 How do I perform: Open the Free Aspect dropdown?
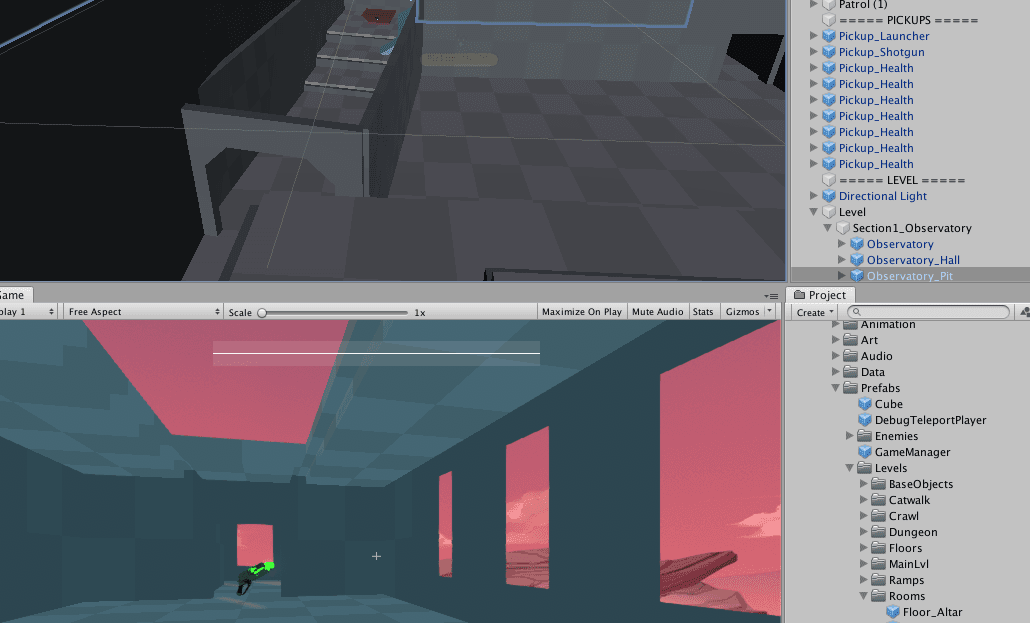[x=143, y=312]
